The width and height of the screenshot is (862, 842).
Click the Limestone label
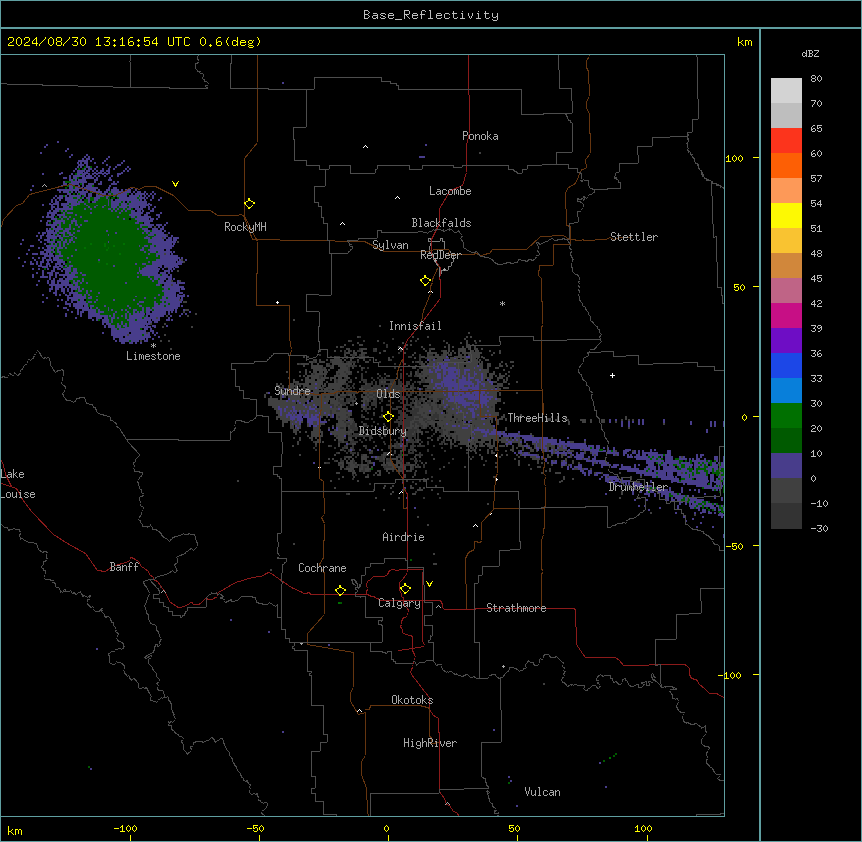click(153, 356)
